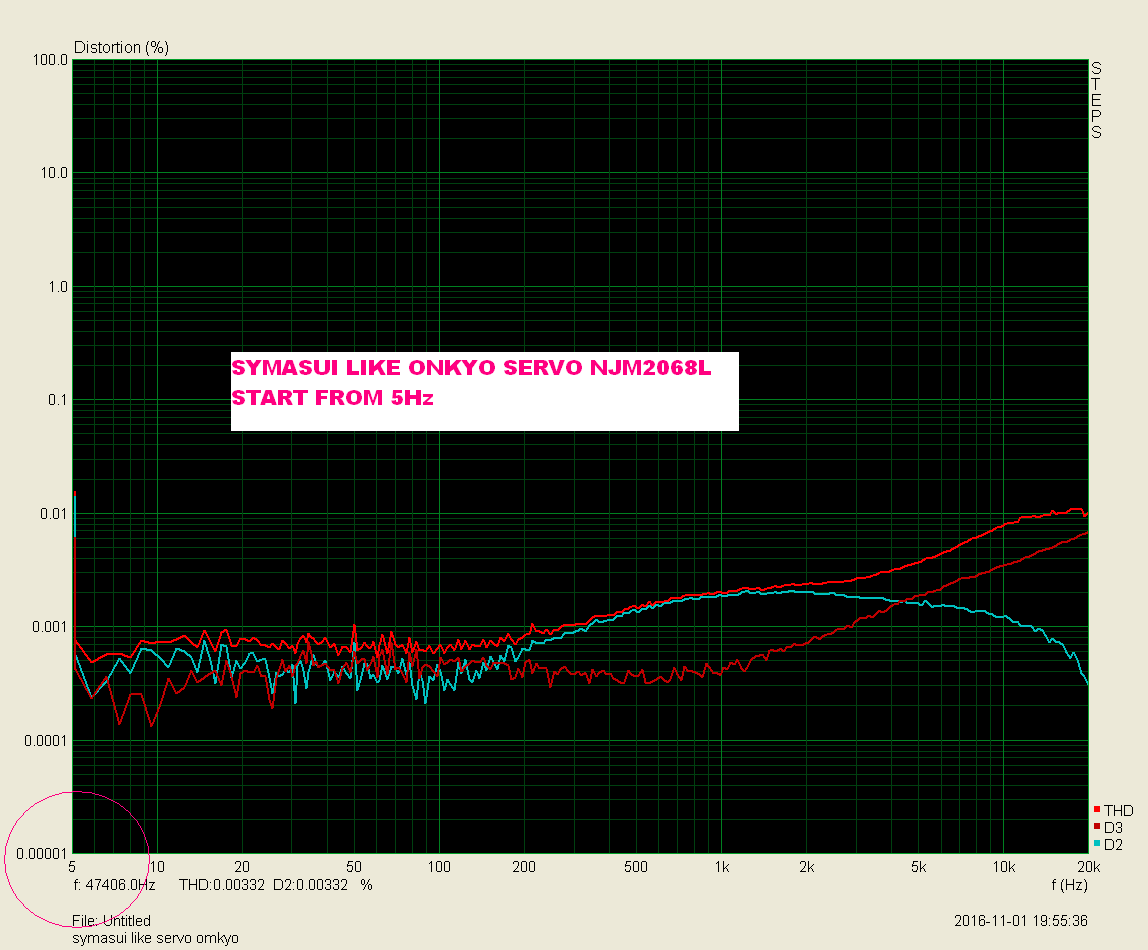Click the D3 legend entry
This screenshot has height=950, width=1148.
coord(1108,827)
